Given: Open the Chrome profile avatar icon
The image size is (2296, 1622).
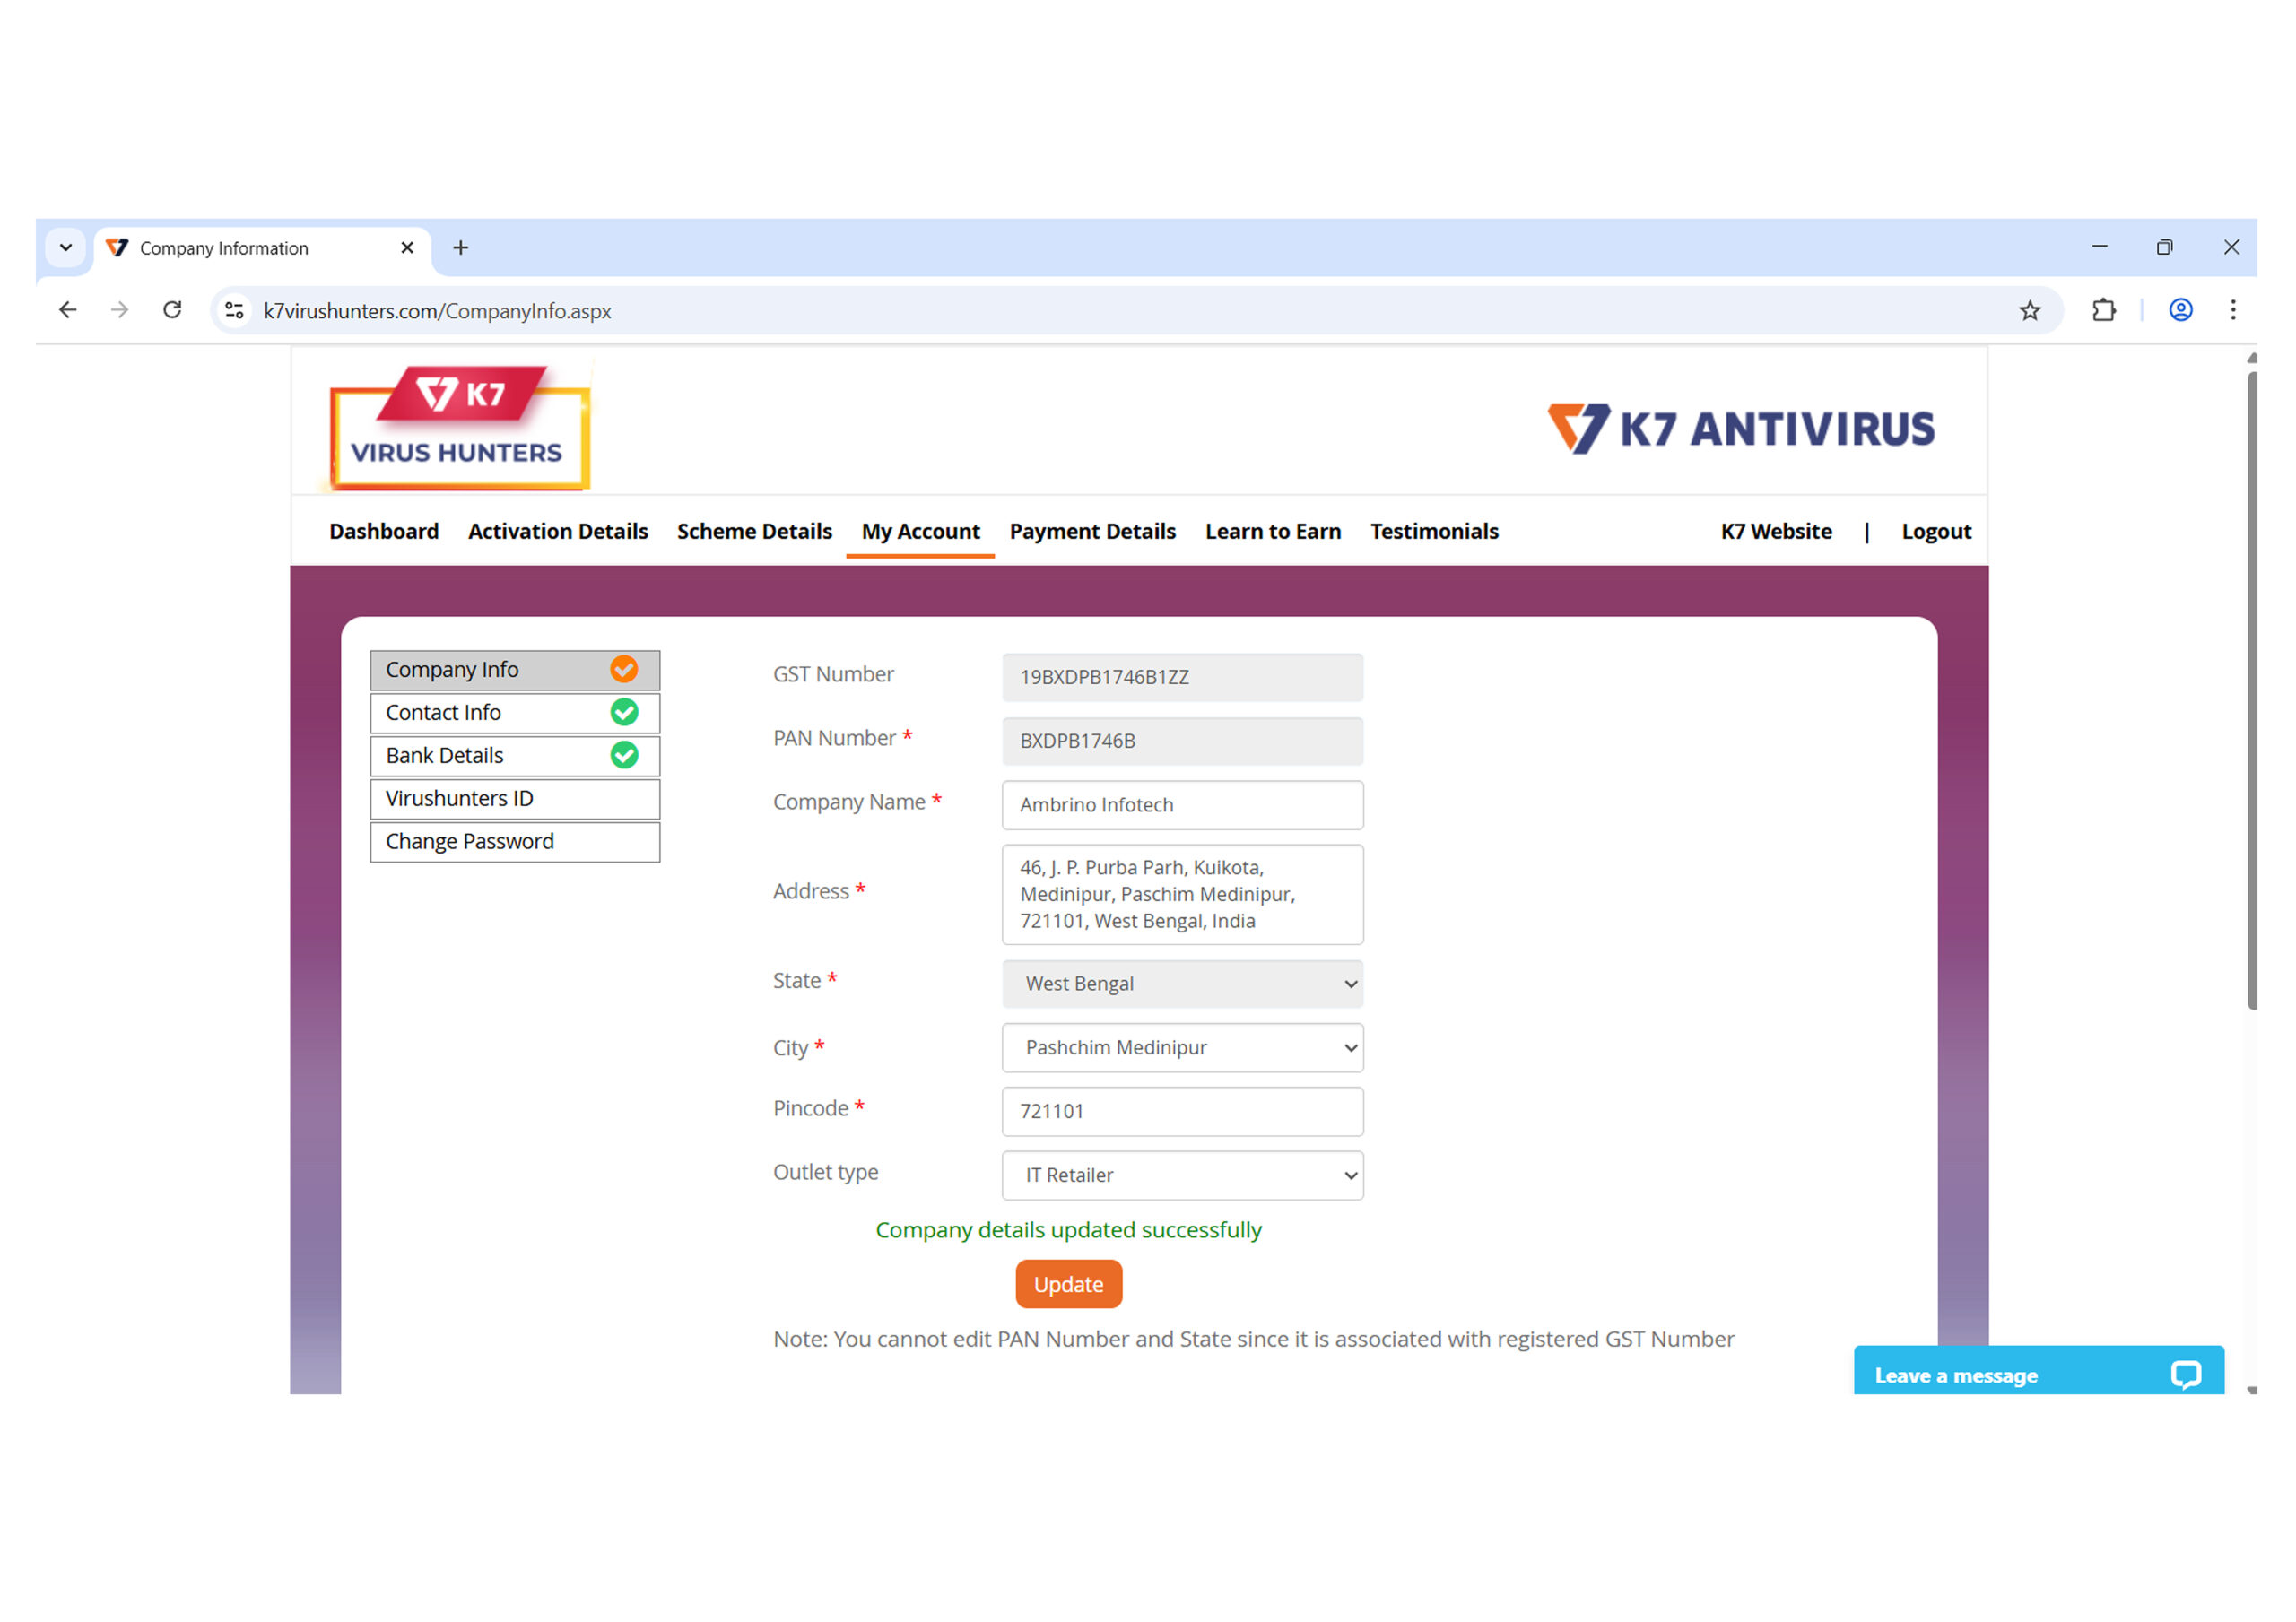Looking at the screenshot, I should pyautogui.click(x=2180, y=311).
